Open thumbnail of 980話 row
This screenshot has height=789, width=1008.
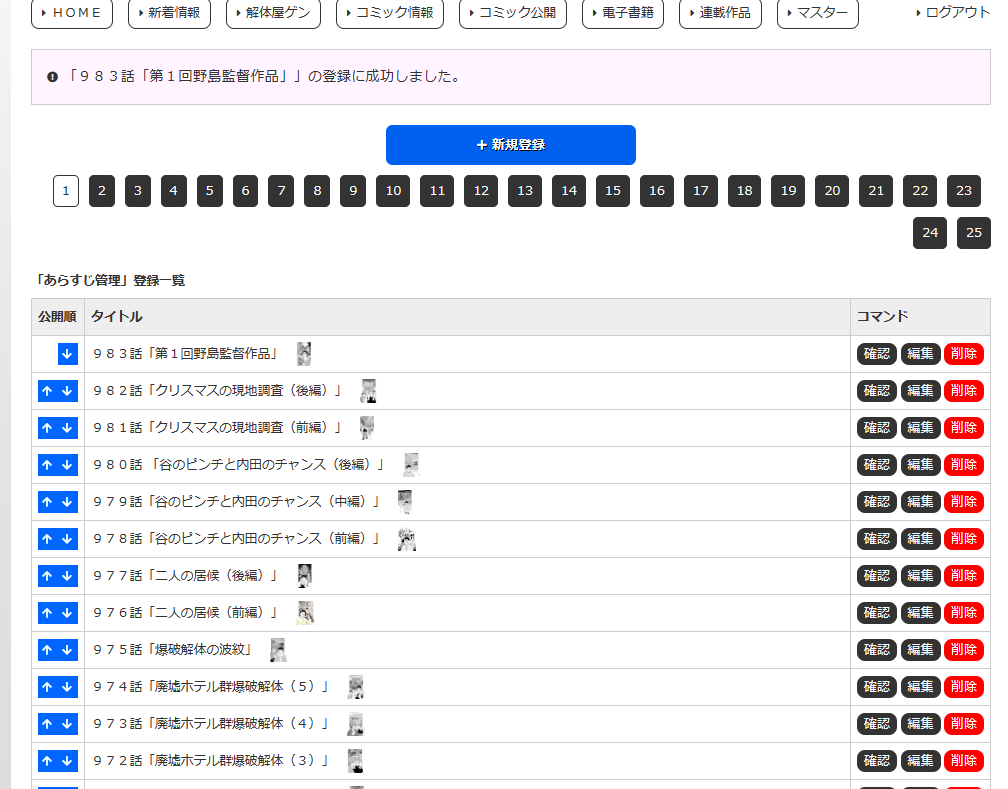(411, 465)
